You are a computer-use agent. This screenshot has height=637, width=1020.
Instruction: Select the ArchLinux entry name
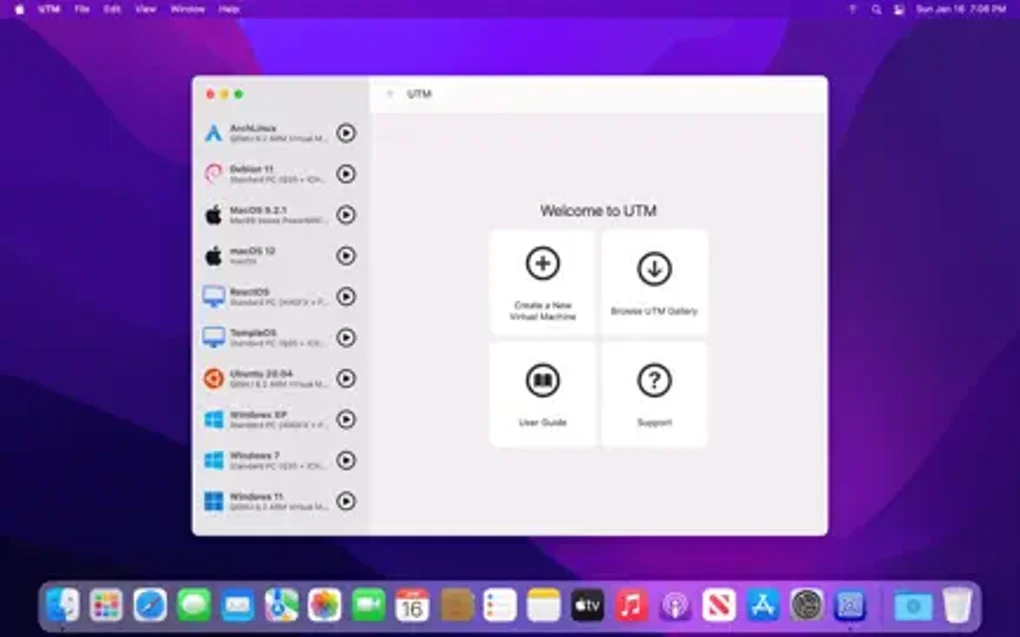[x=253, y=128]
